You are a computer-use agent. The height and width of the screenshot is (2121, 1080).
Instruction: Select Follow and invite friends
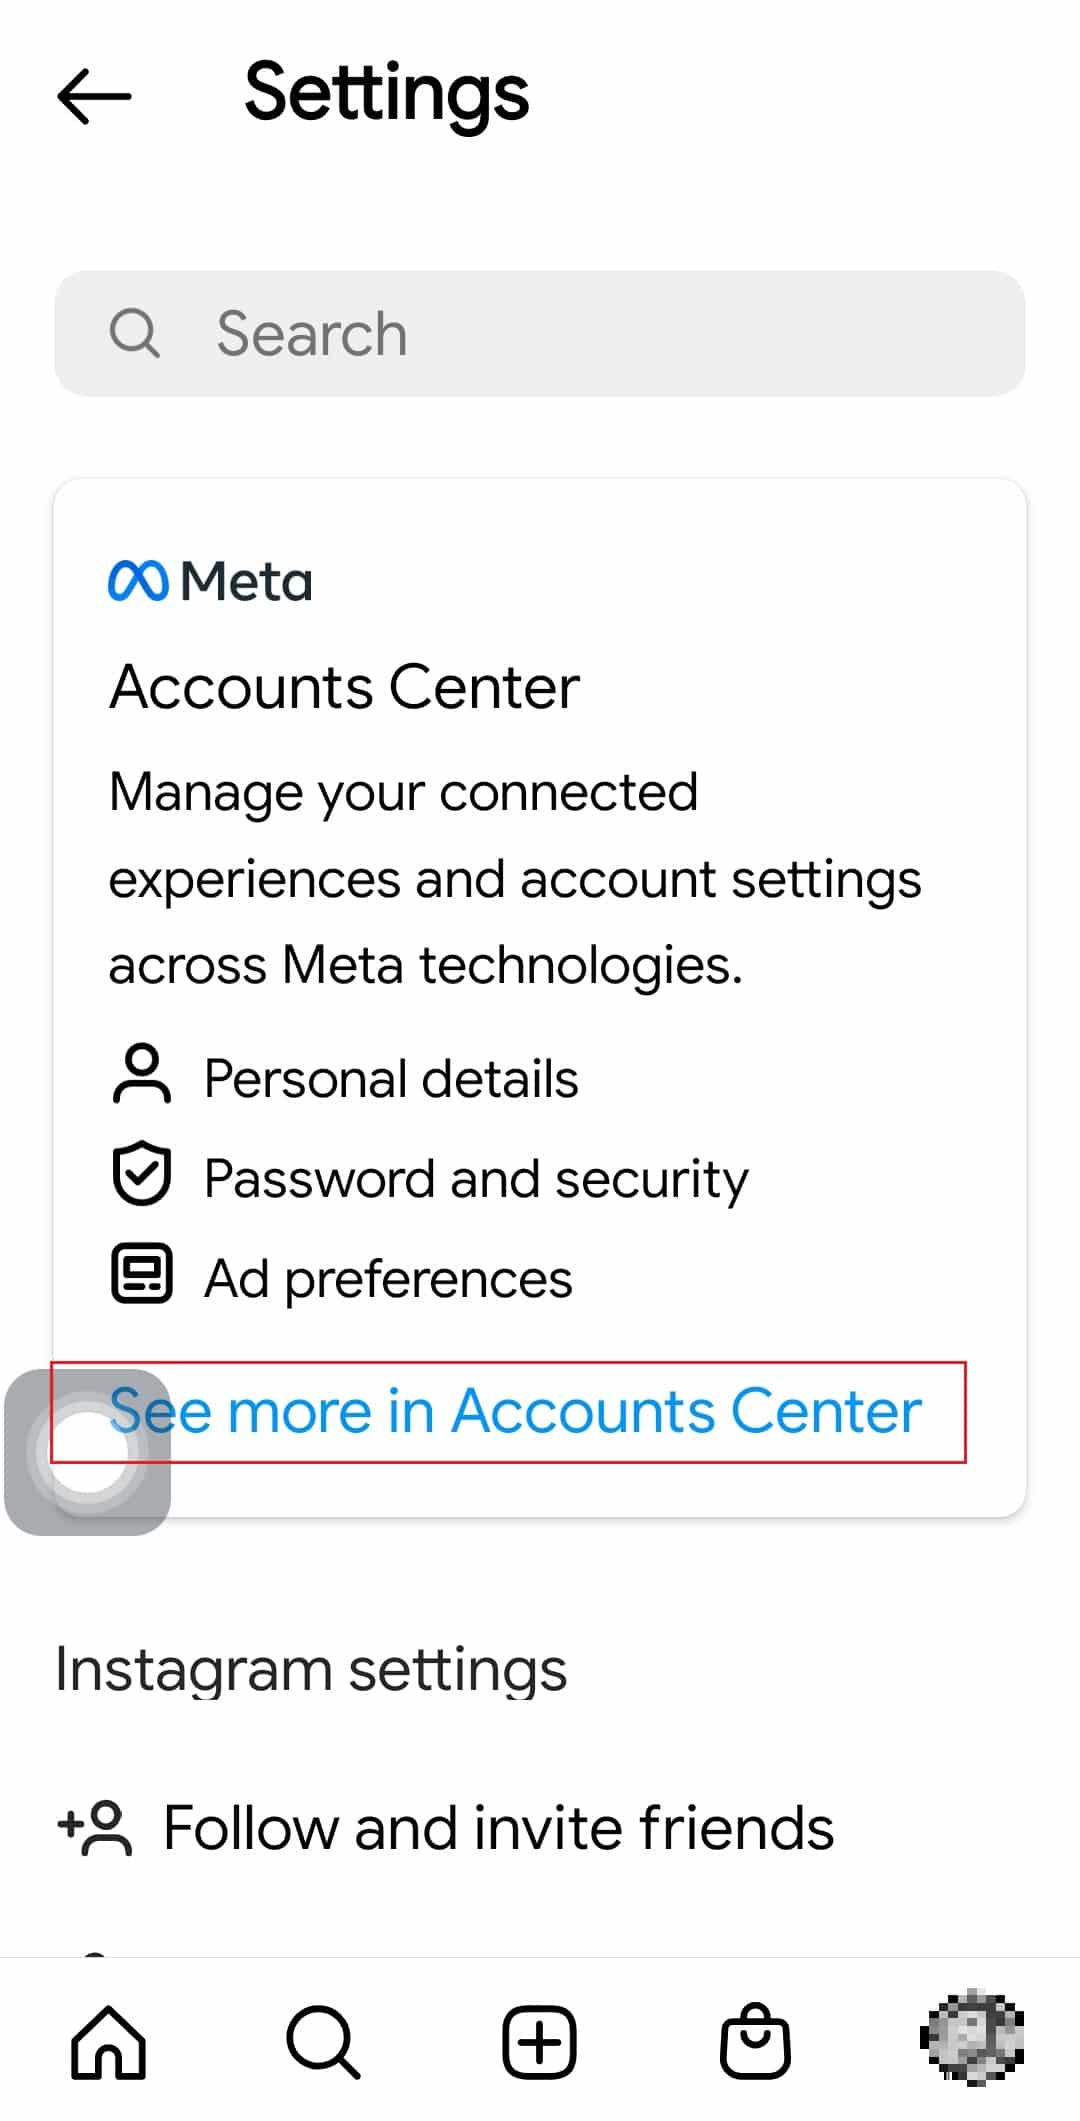click(x=498, y=1828)
